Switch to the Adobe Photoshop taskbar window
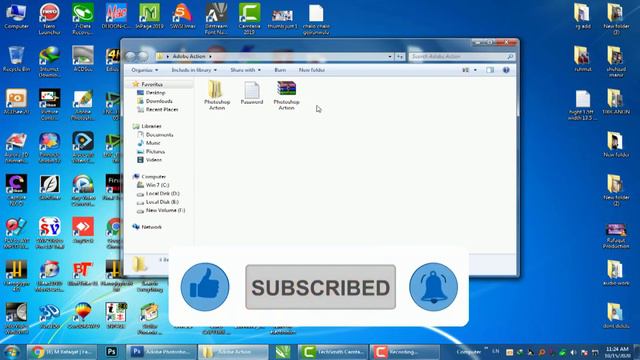The width and height of the screenshot is (640, 360). tap(160, 352)
